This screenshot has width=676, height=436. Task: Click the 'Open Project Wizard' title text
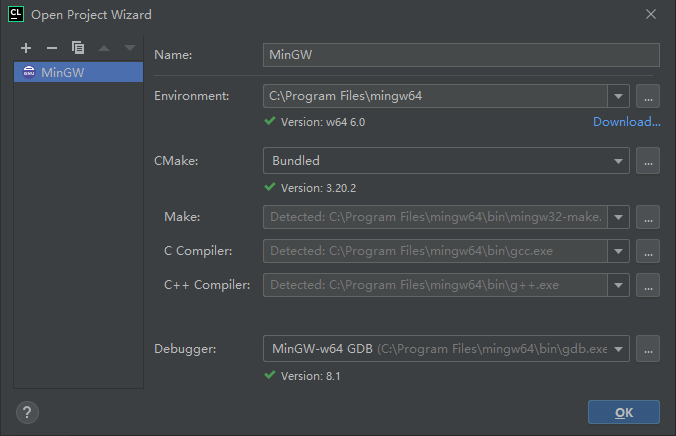coord(91,15)
